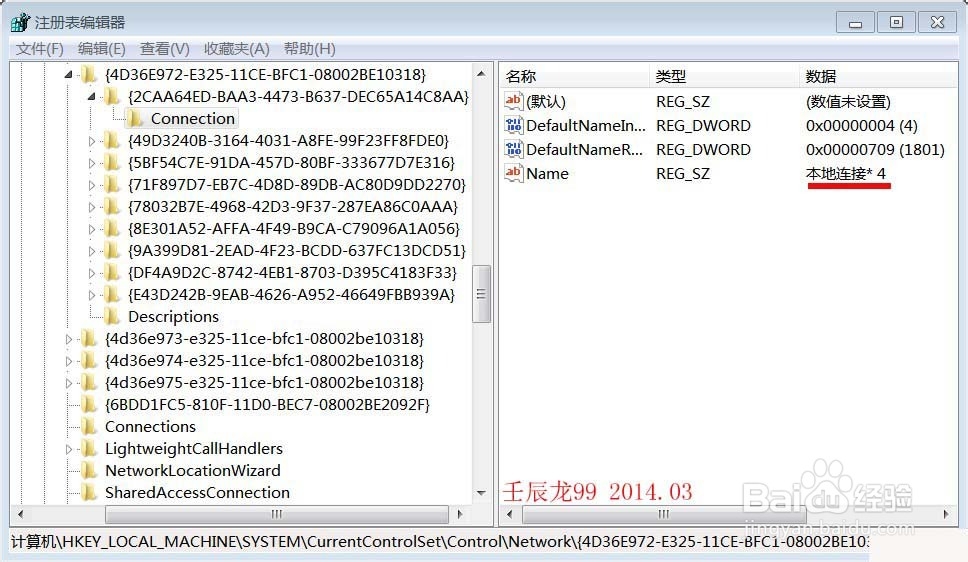Click the DefaultNameR... DWORD value icon
The image size is (968, 562).
point(514,149)
